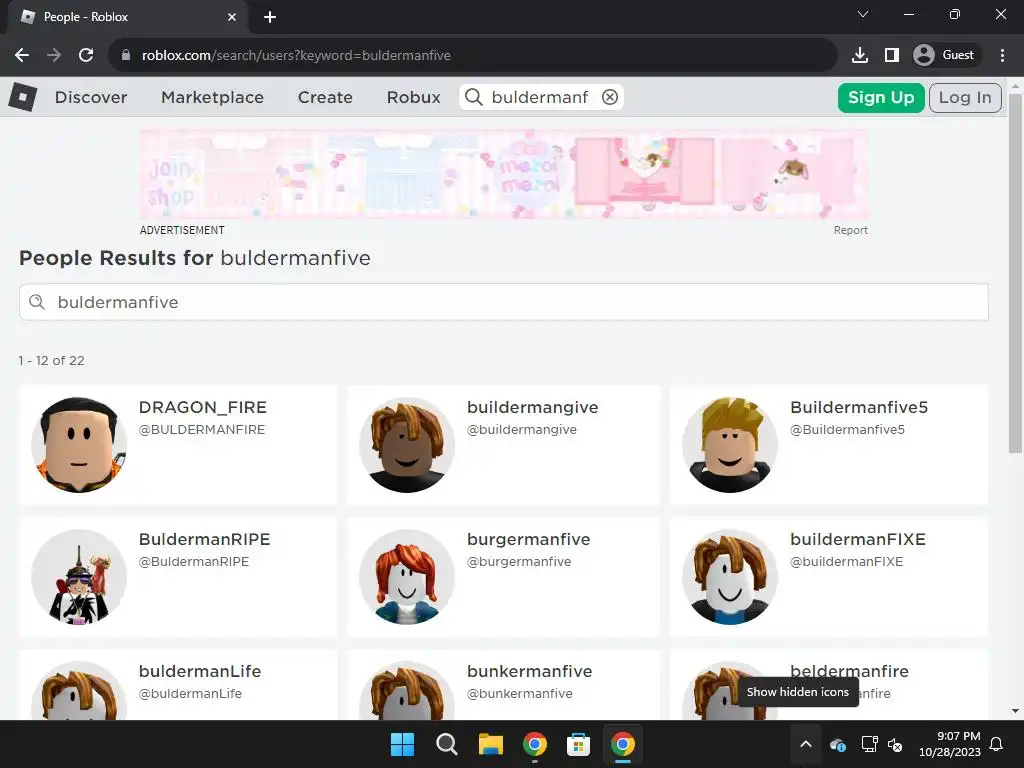Click the active Chrome taskbar icon
Image resolution: width=1024 pixels, height=768 pixels.
(622, 744)
